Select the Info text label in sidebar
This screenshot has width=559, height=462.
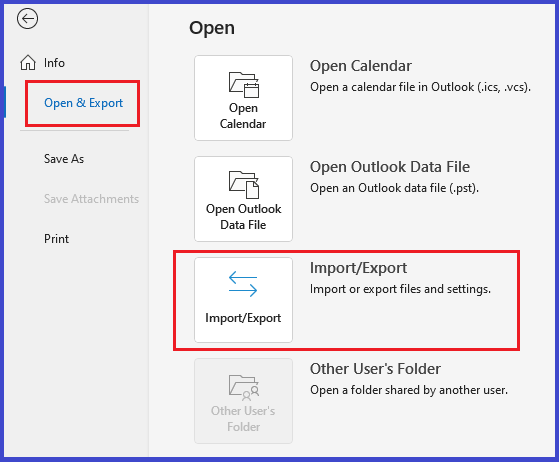(x=54, y=63)
